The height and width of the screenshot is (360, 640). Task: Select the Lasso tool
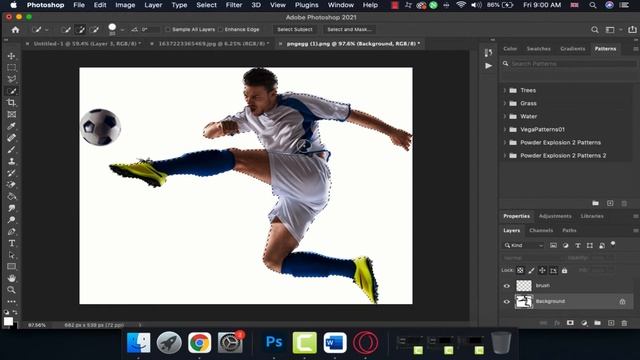[x=11, y=79]
